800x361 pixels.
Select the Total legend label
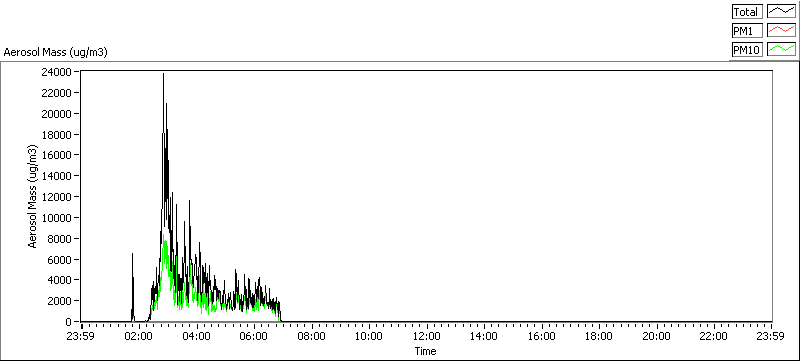click(x=746, y=12)
